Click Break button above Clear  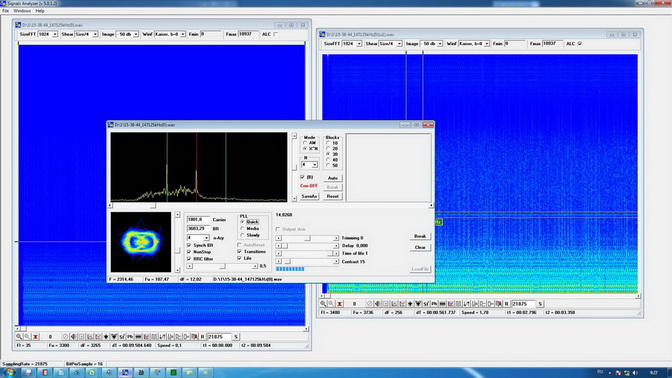(x=420, y=236)
